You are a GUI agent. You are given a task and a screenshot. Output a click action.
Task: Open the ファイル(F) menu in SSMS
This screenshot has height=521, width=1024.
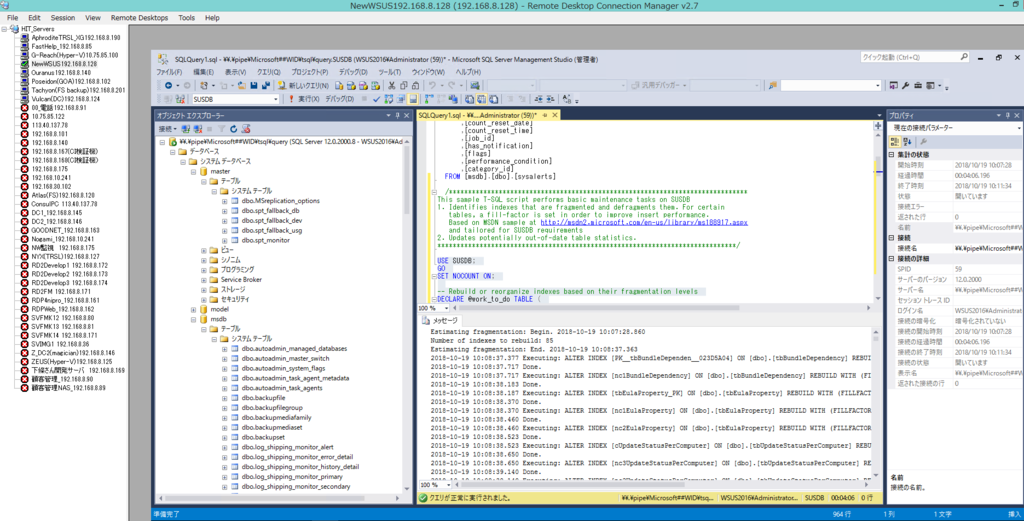[169, 72]
